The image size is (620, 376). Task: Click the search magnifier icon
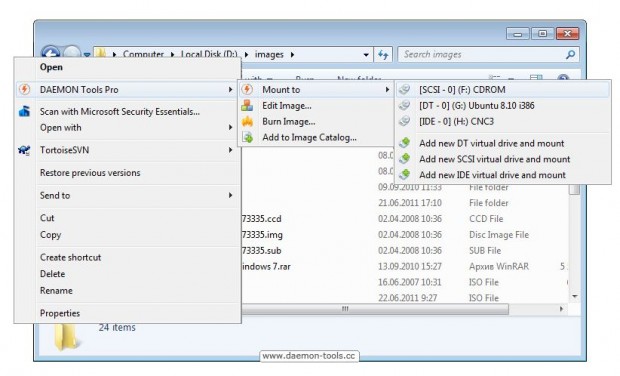570,55
